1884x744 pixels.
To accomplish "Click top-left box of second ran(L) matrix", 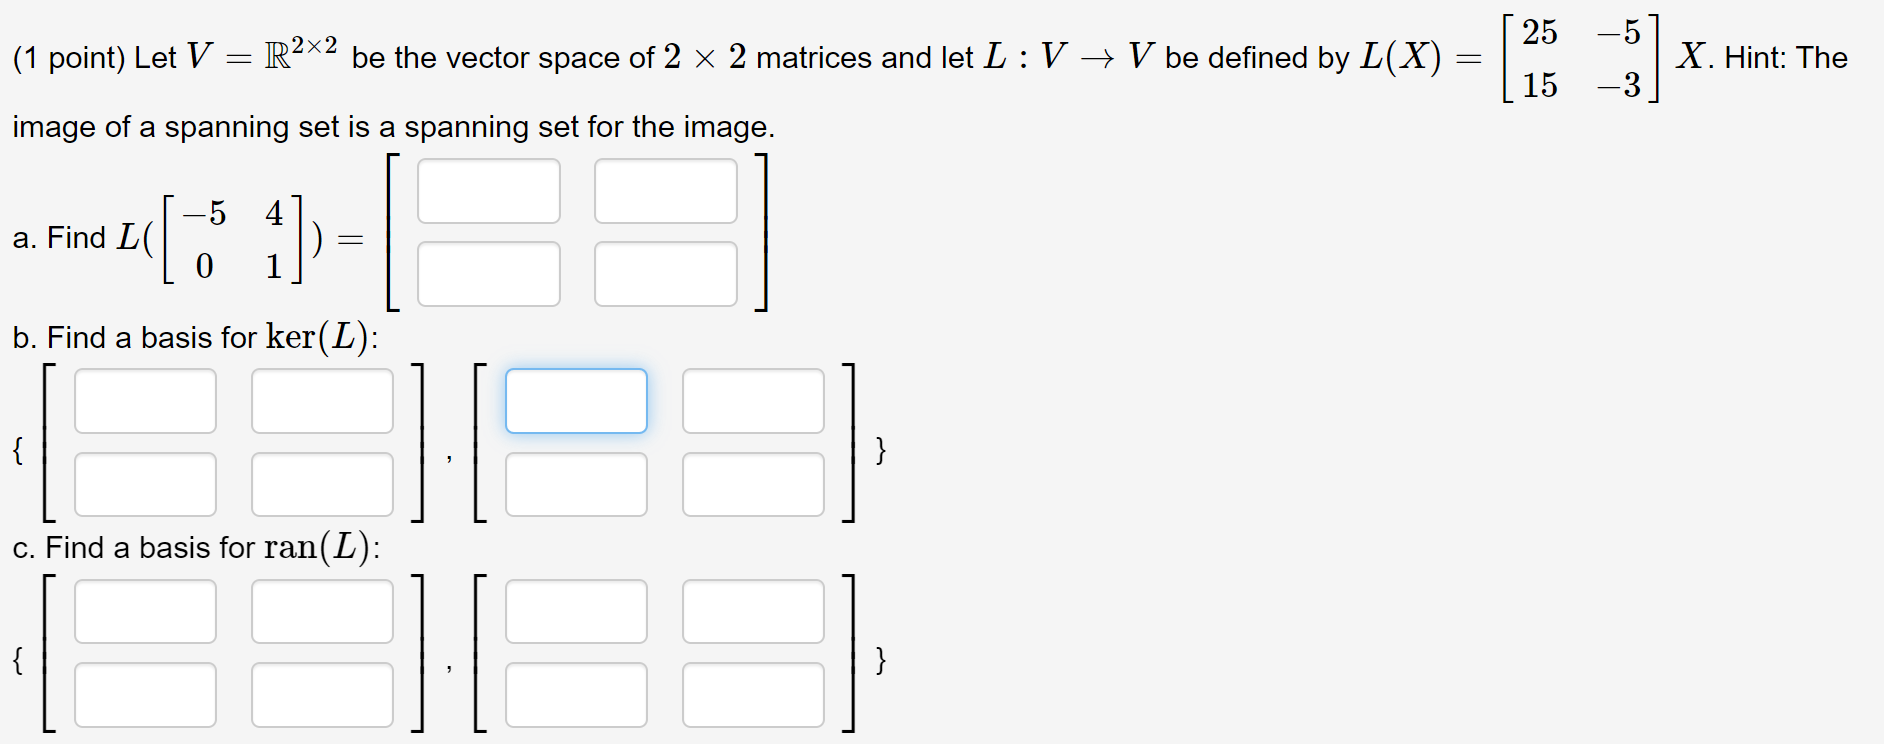I will tap(576, 611).
